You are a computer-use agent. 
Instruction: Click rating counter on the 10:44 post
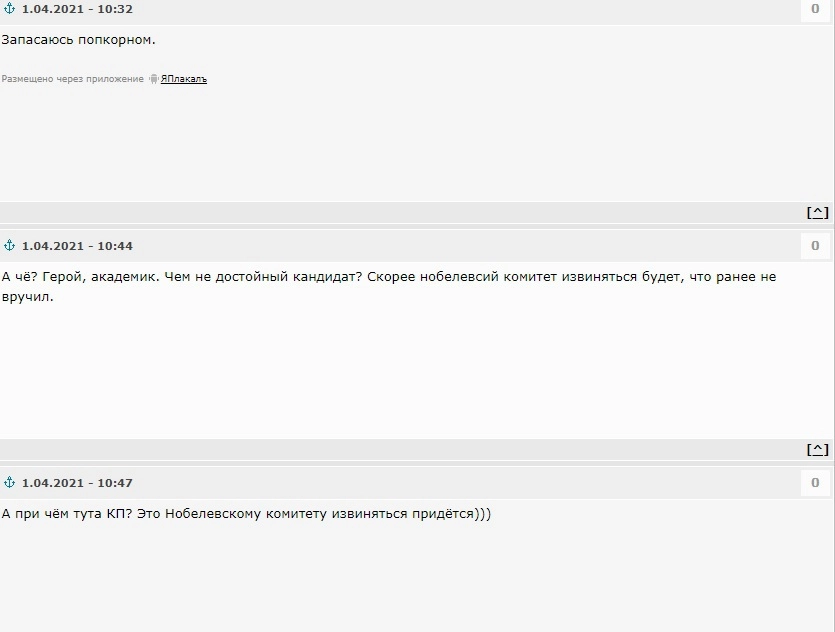point(815,246)
